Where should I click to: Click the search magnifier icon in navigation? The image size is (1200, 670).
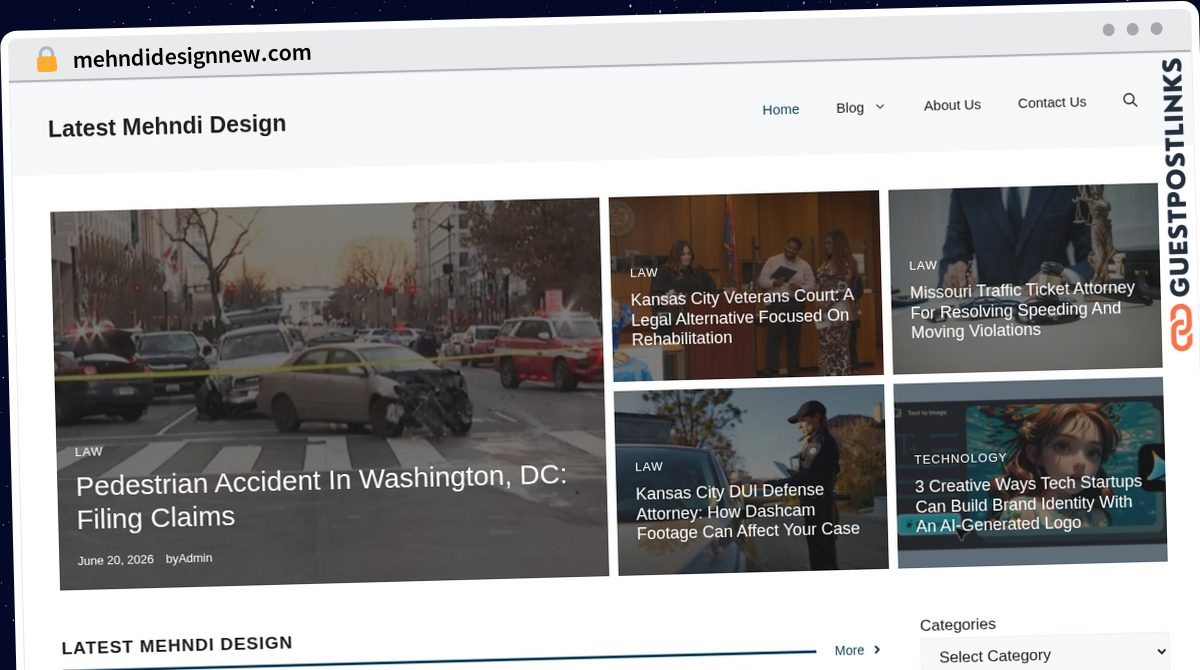tap(1130, 100)
